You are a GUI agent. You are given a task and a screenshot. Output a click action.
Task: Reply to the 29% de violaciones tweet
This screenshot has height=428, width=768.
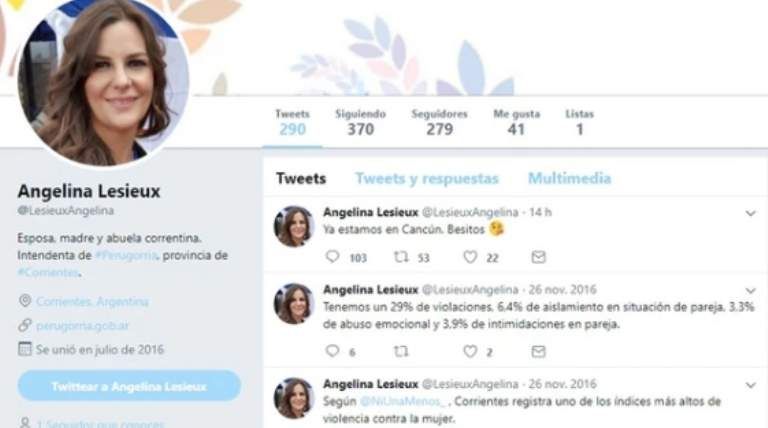tap(333, 351)
